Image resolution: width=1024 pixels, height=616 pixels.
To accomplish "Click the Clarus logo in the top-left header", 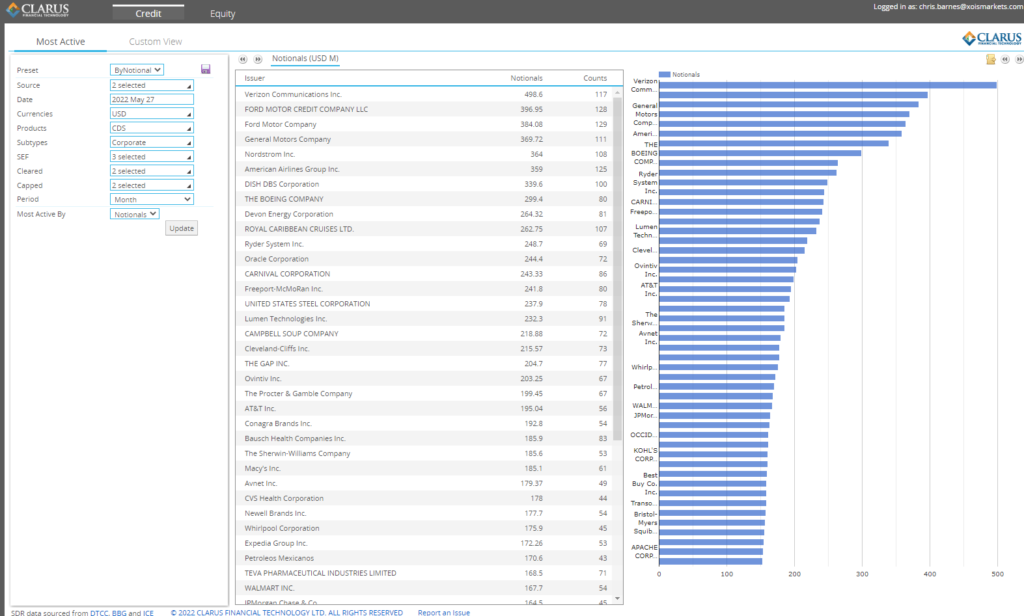I will pos(38,10).
